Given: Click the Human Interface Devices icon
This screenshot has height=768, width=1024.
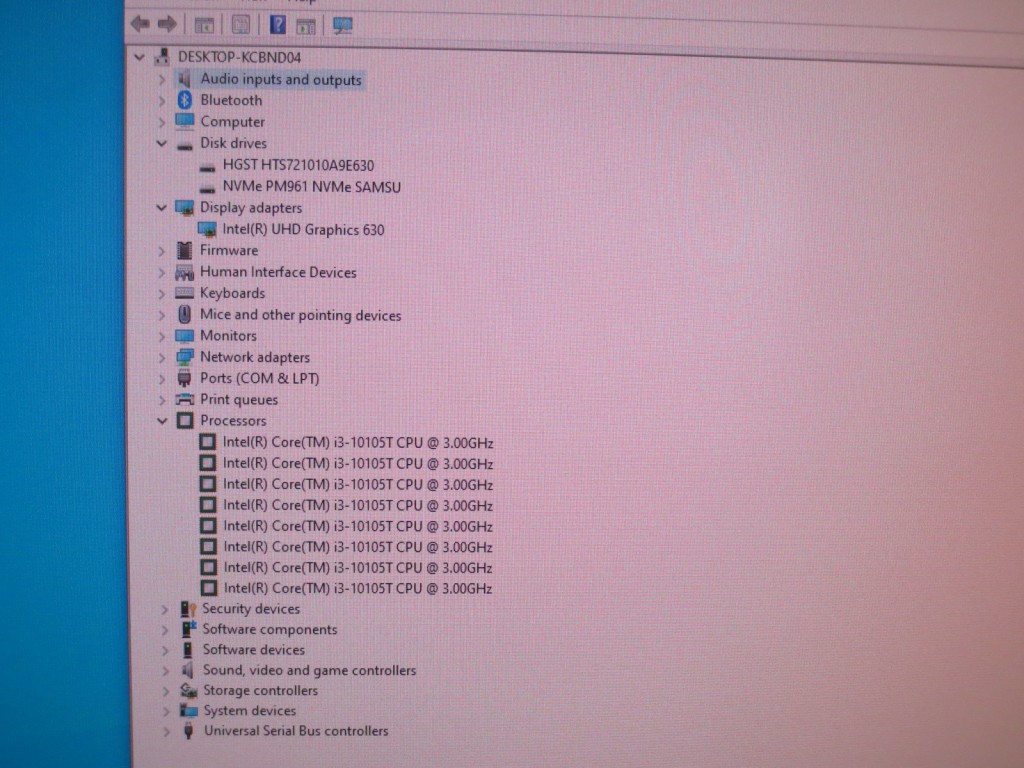Looking at the screenshot, I should coord(184,272).
